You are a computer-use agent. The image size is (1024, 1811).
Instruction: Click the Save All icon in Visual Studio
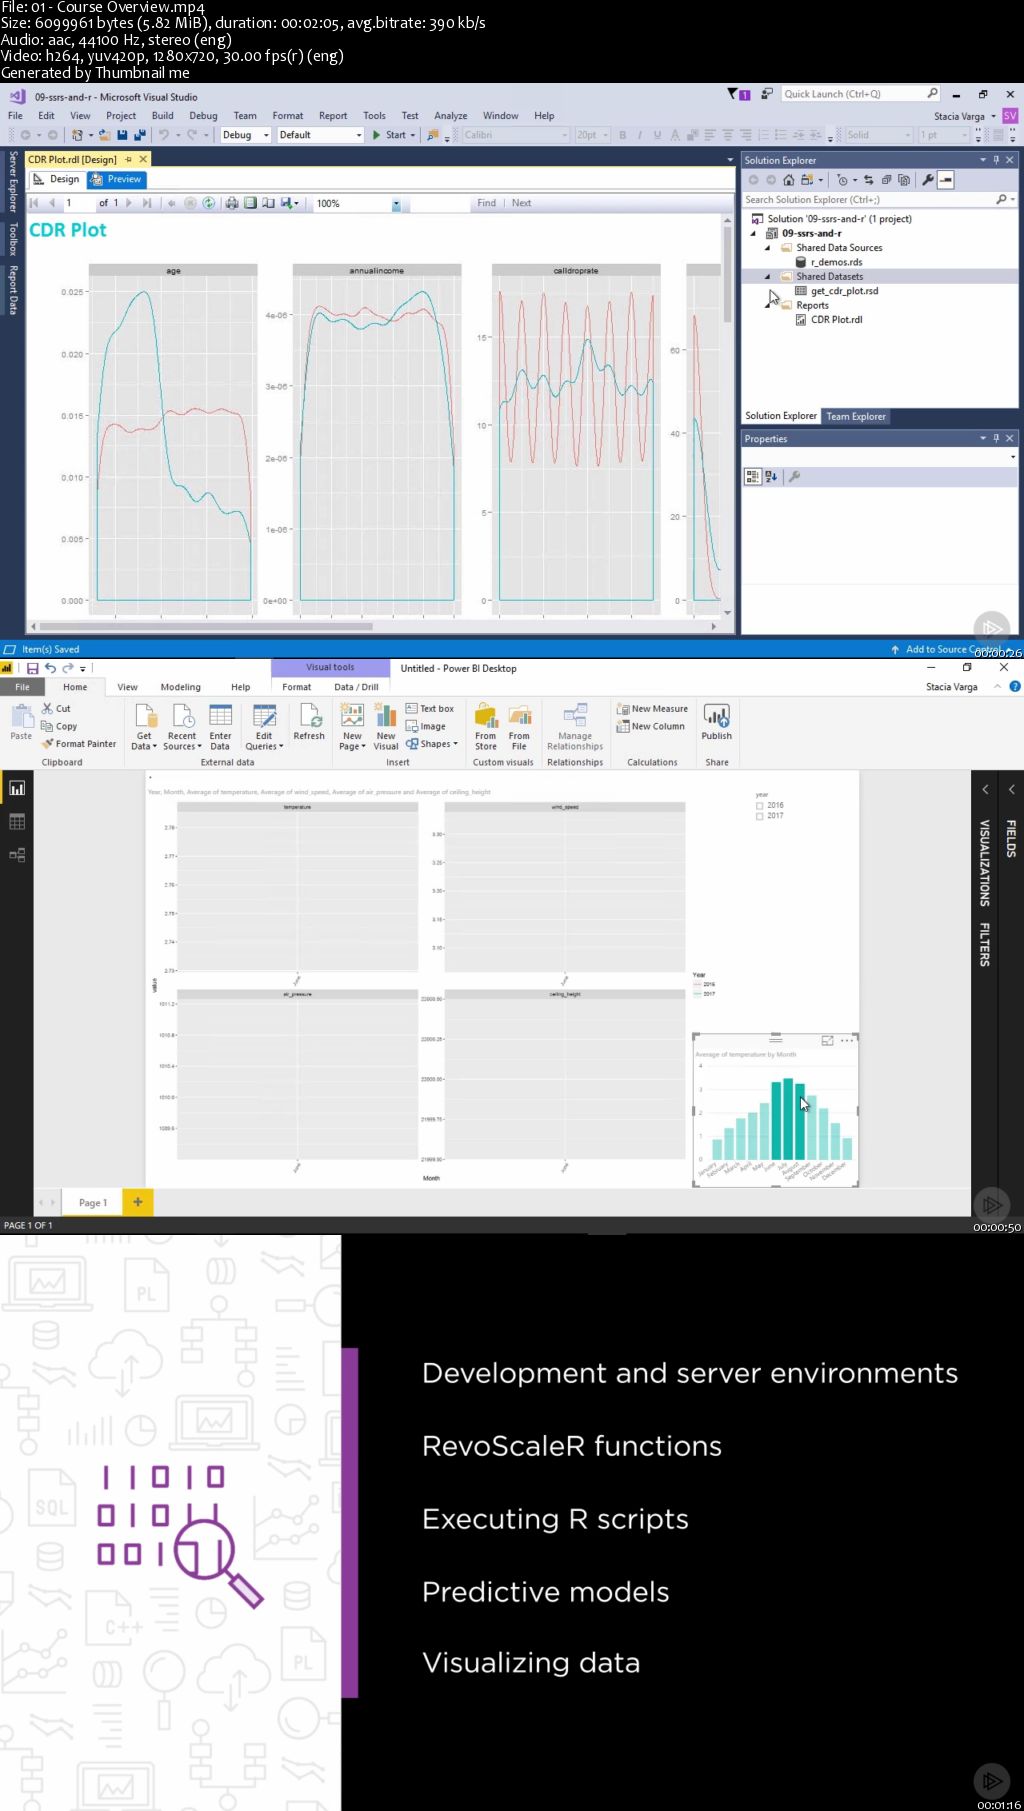pos(139,135)
